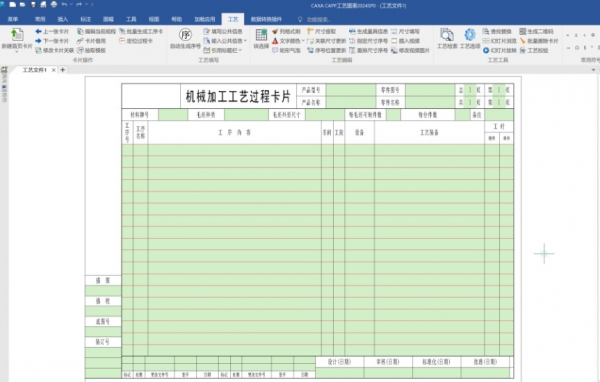Go to next card with 下一张卡片
The image size is (600, 382).
point(52,41)
